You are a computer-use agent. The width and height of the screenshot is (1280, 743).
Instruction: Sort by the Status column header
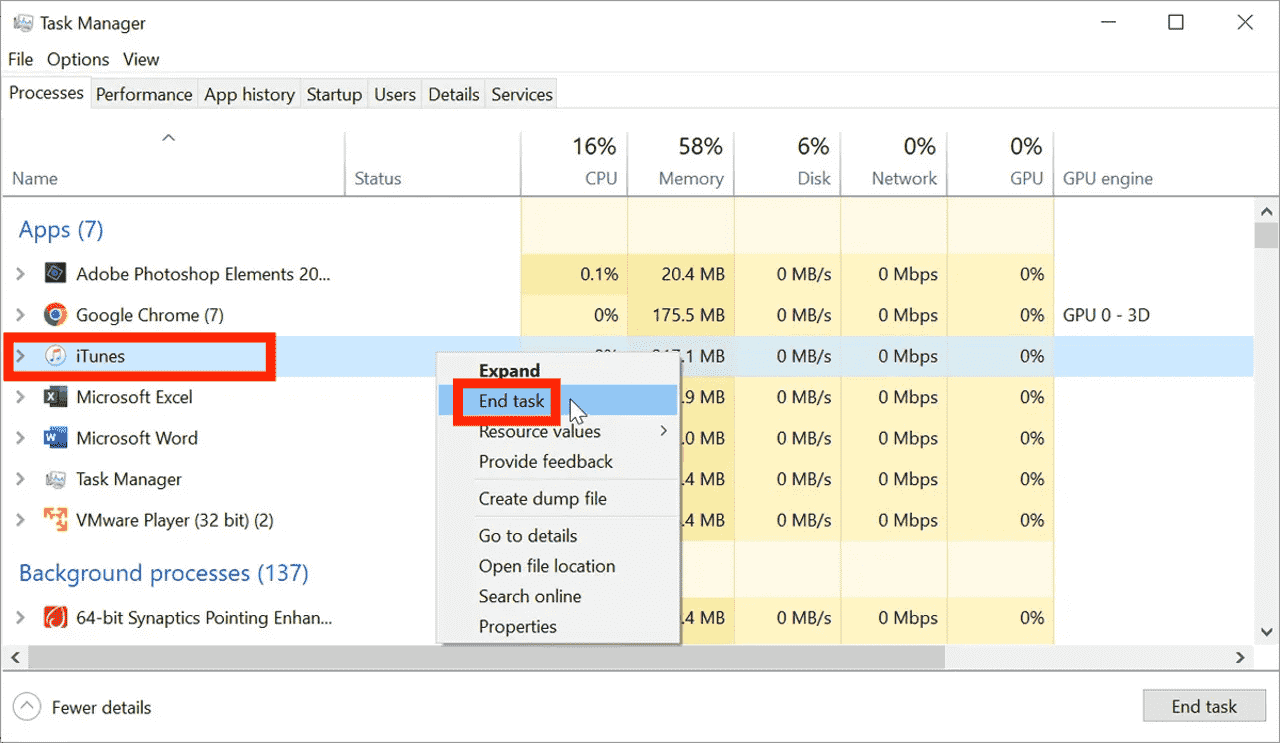point(432,163)
